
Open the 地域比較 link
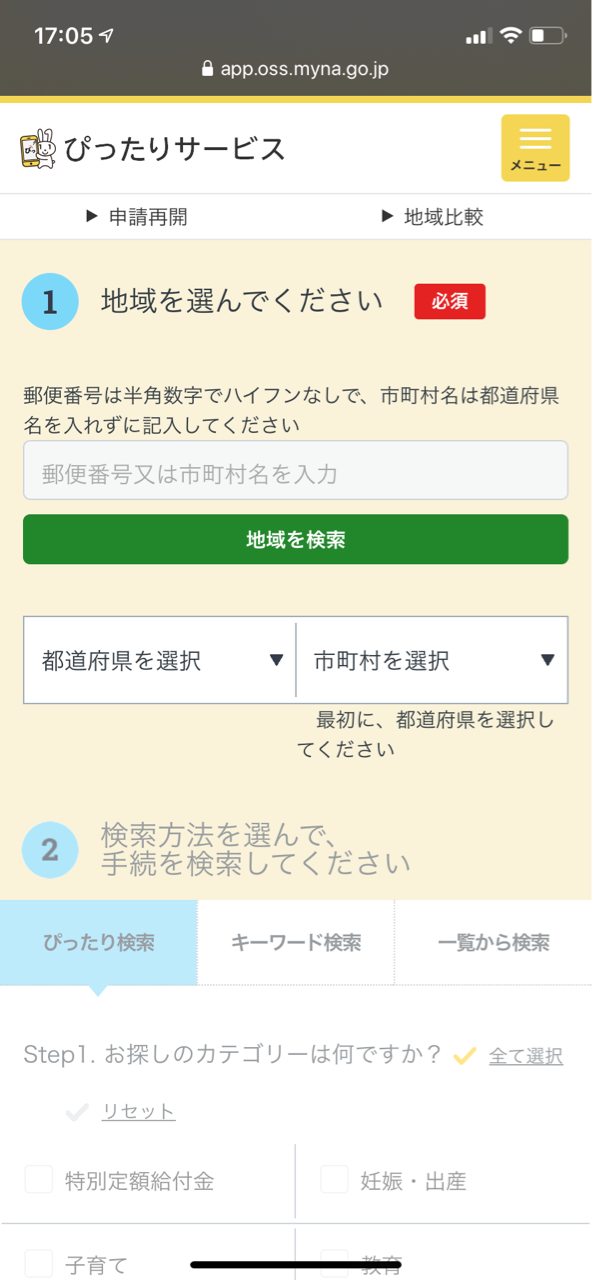pos(432,217)
